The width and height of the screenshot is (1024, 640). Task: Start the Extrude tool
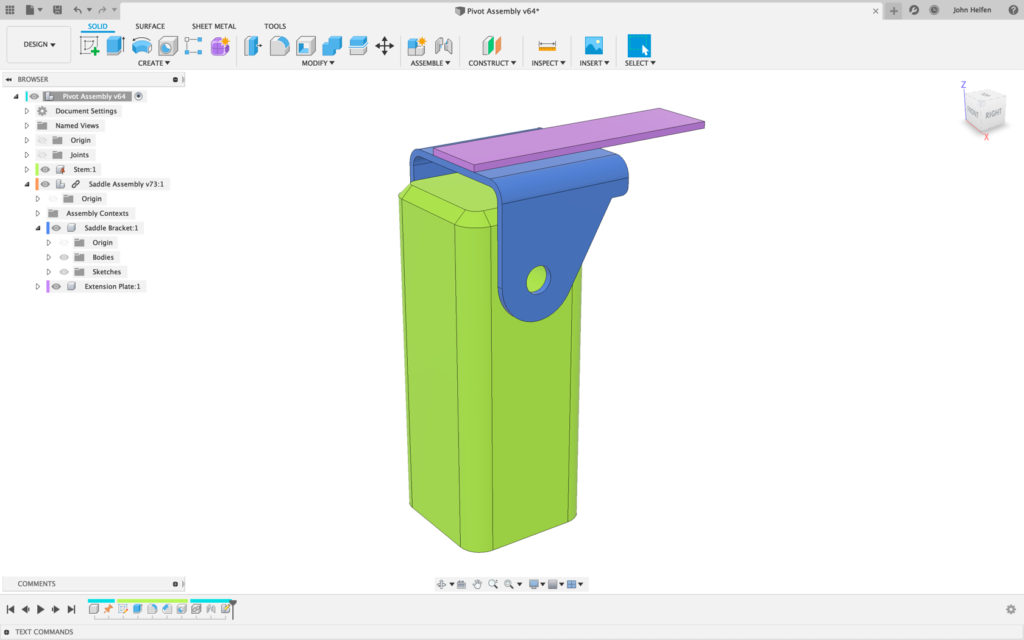[114, 45]
